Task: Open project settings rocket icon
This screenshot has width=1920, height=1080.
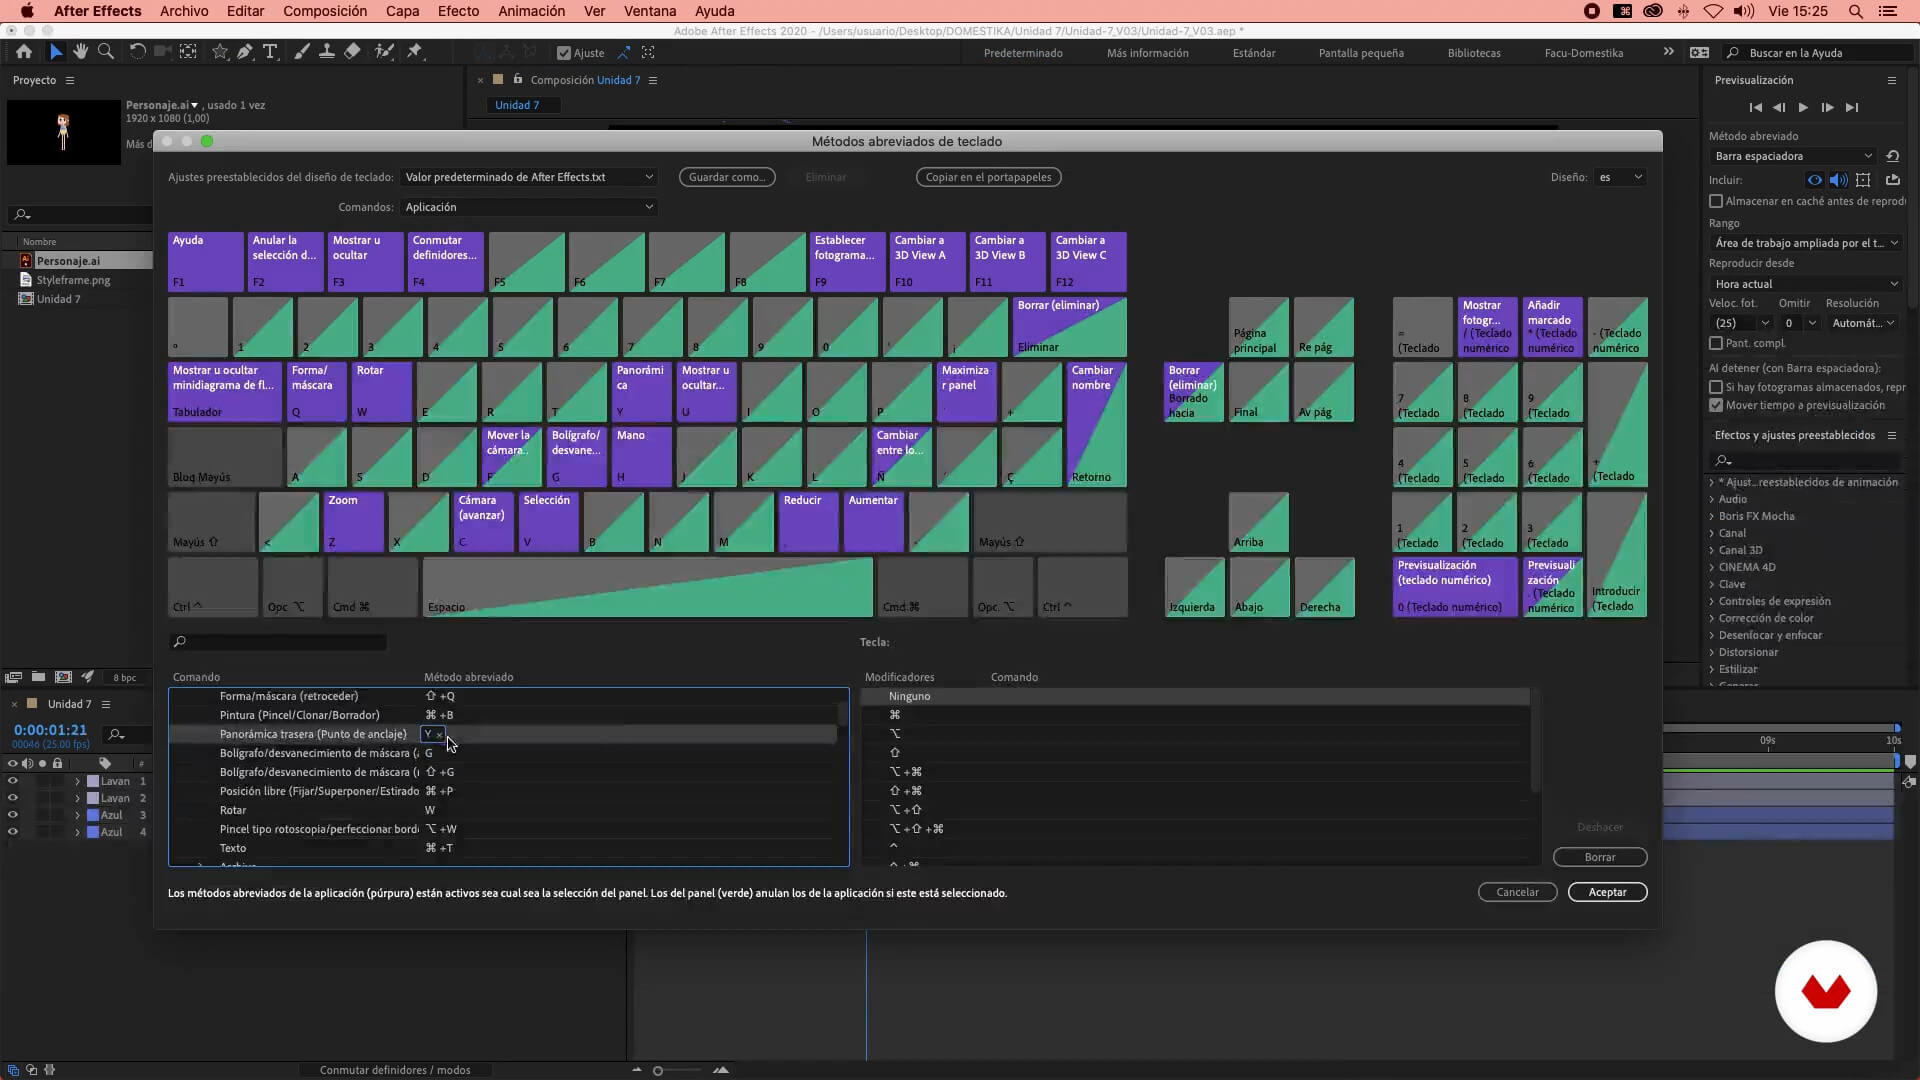Action: coord(87,677)
